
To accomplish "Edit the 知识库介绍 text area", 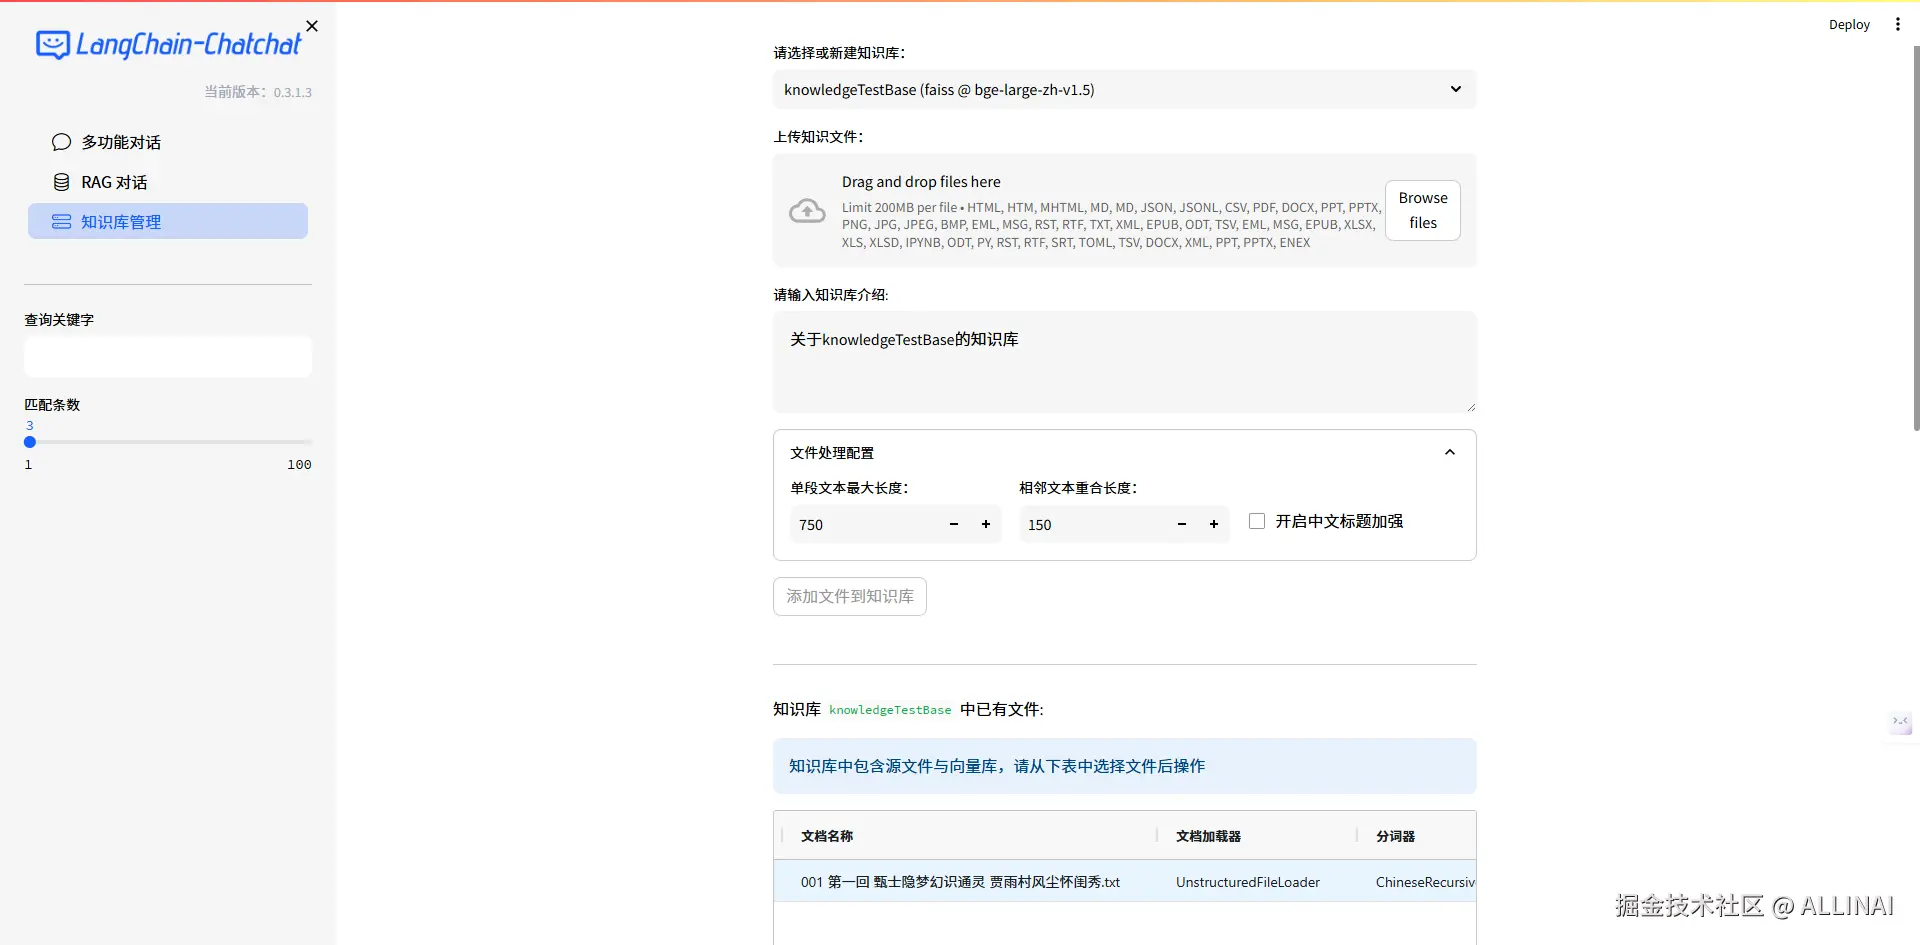I will pyautogui.click(x=1124, y=362).
